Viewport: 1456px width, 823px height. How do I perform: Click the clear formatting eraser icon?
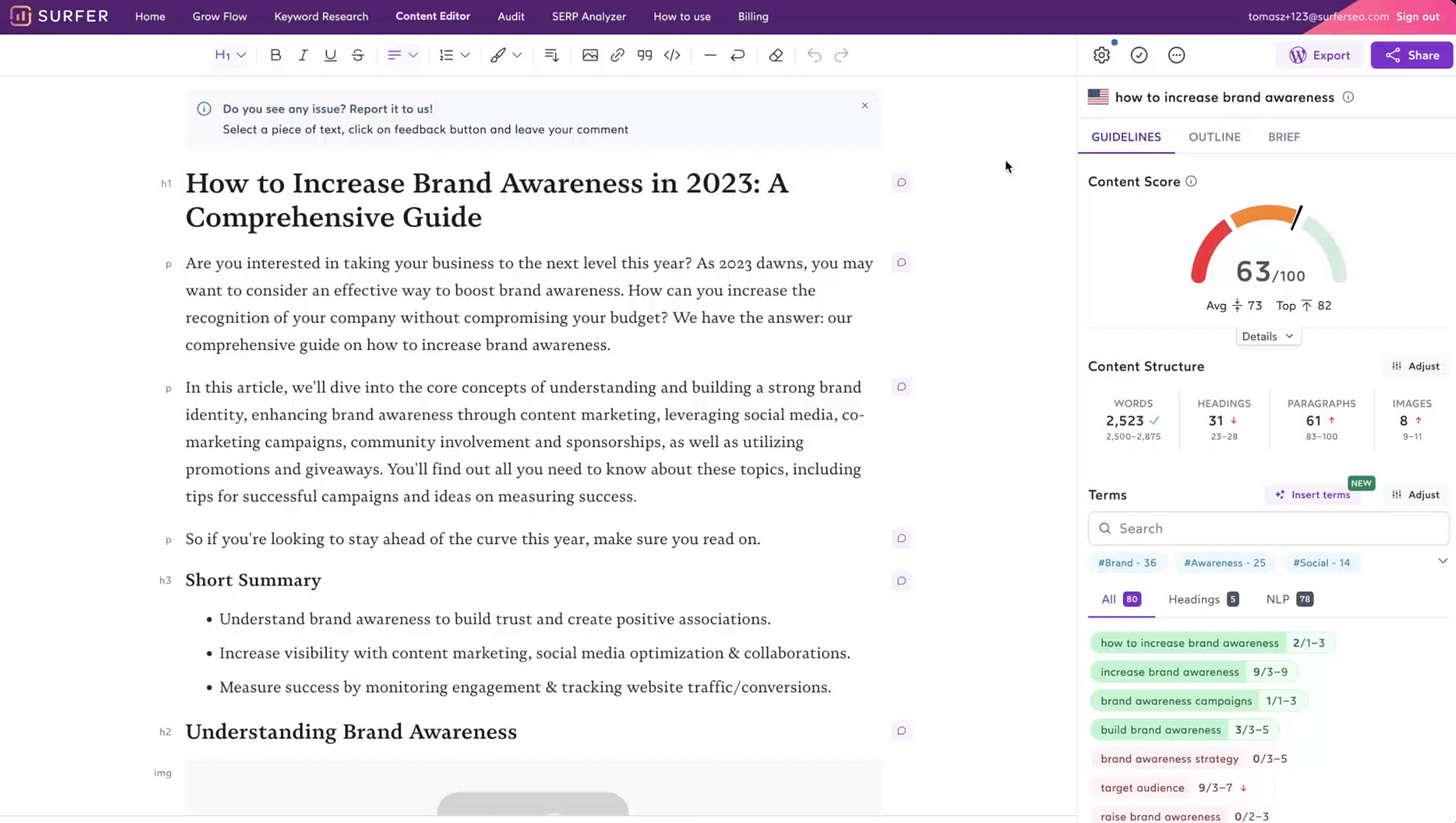pyautogui.click(x=775, y=55)
